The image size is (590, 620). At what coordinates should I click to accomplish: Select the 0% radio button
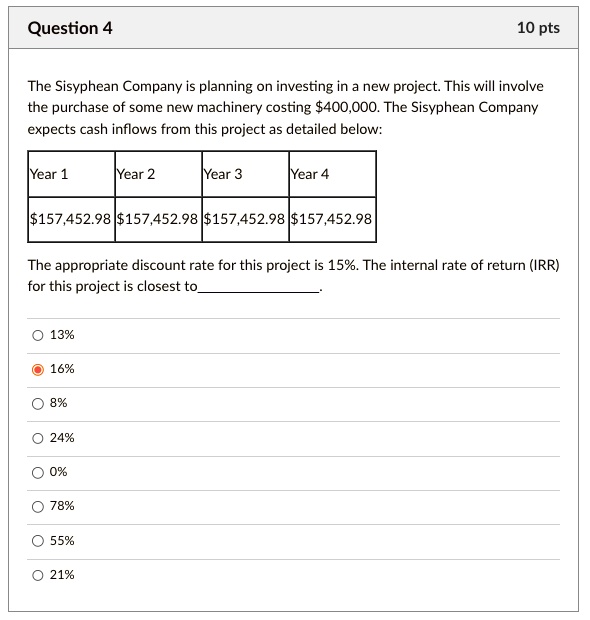tap(38, 473)
